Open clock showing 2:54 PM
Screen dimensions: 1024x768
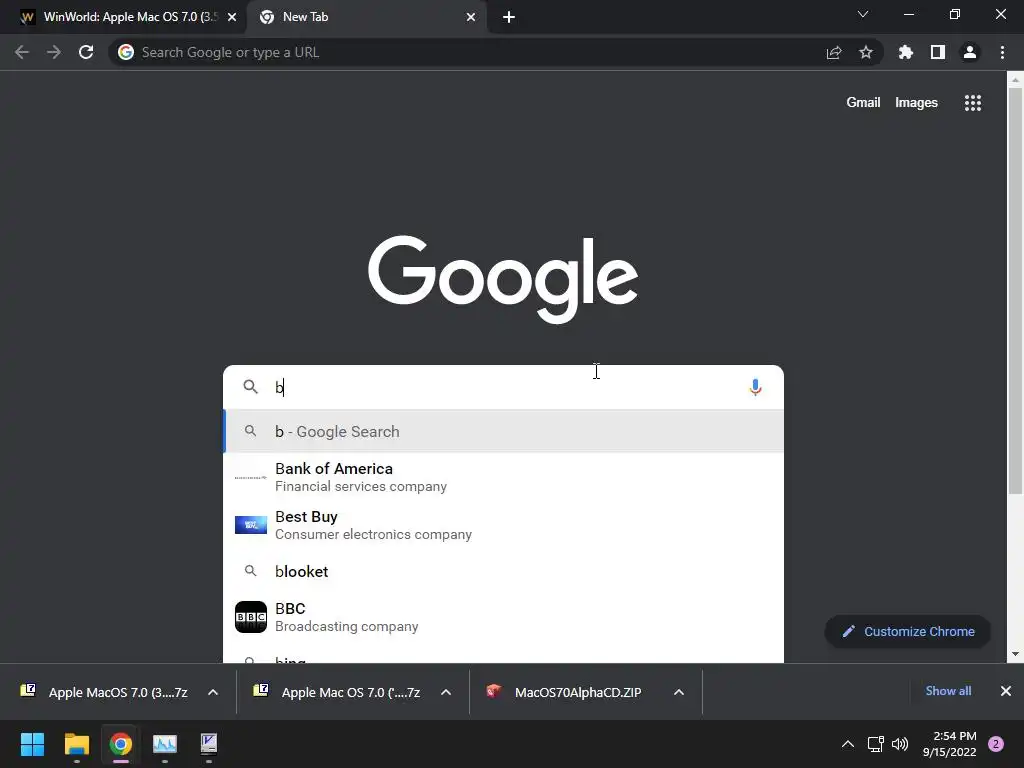point(950,744)
